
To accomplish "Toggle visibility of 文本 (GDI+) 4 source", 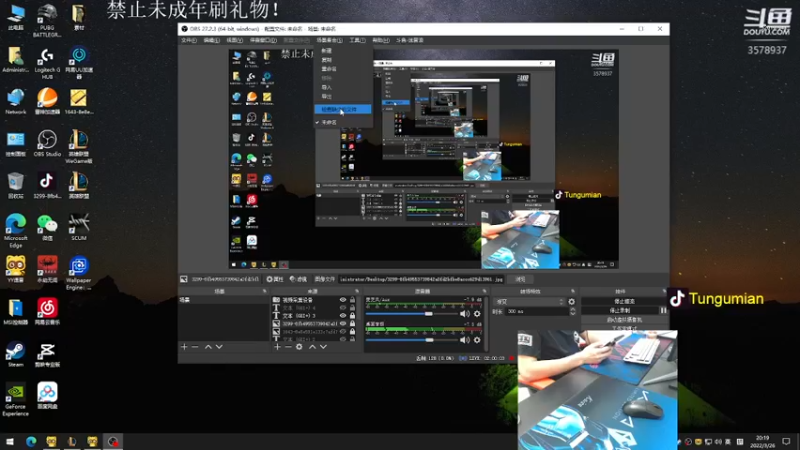I will coord(343,308).
